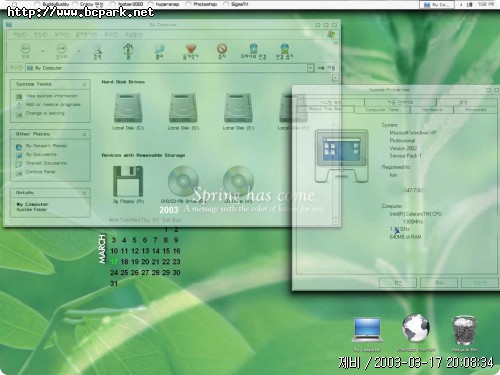This screenshot has height=375, width=500.
Task: Click the Go arrow beside address bar
Action: (x=326, y=68)
